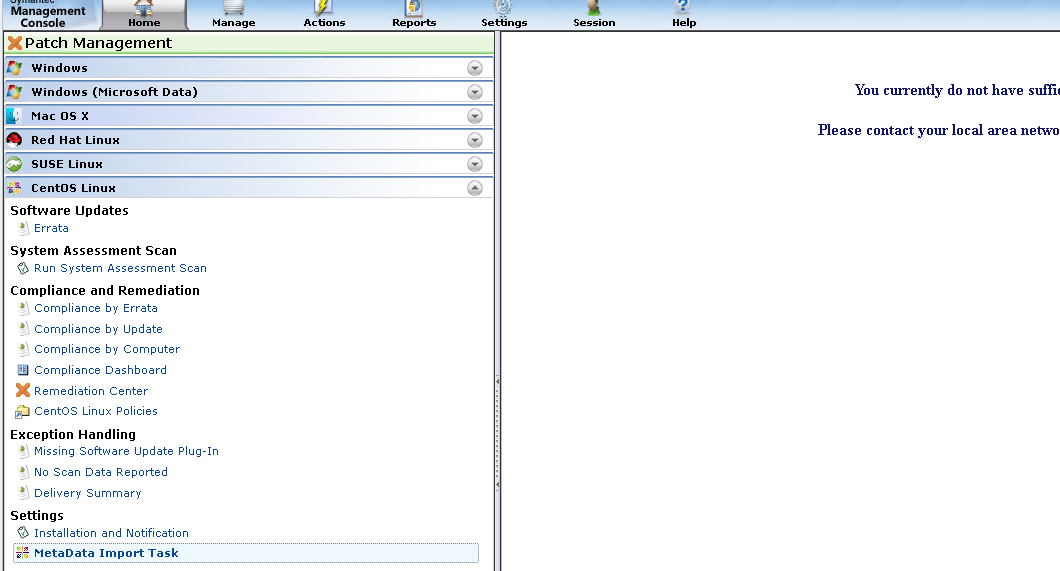Open the Errata report link
This screenshot has width=1060, height=571.
(x=51, y=228)
